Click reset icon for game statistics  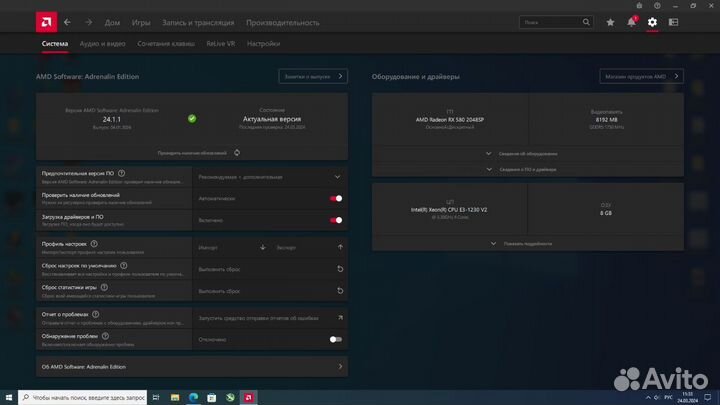point(340,290)
